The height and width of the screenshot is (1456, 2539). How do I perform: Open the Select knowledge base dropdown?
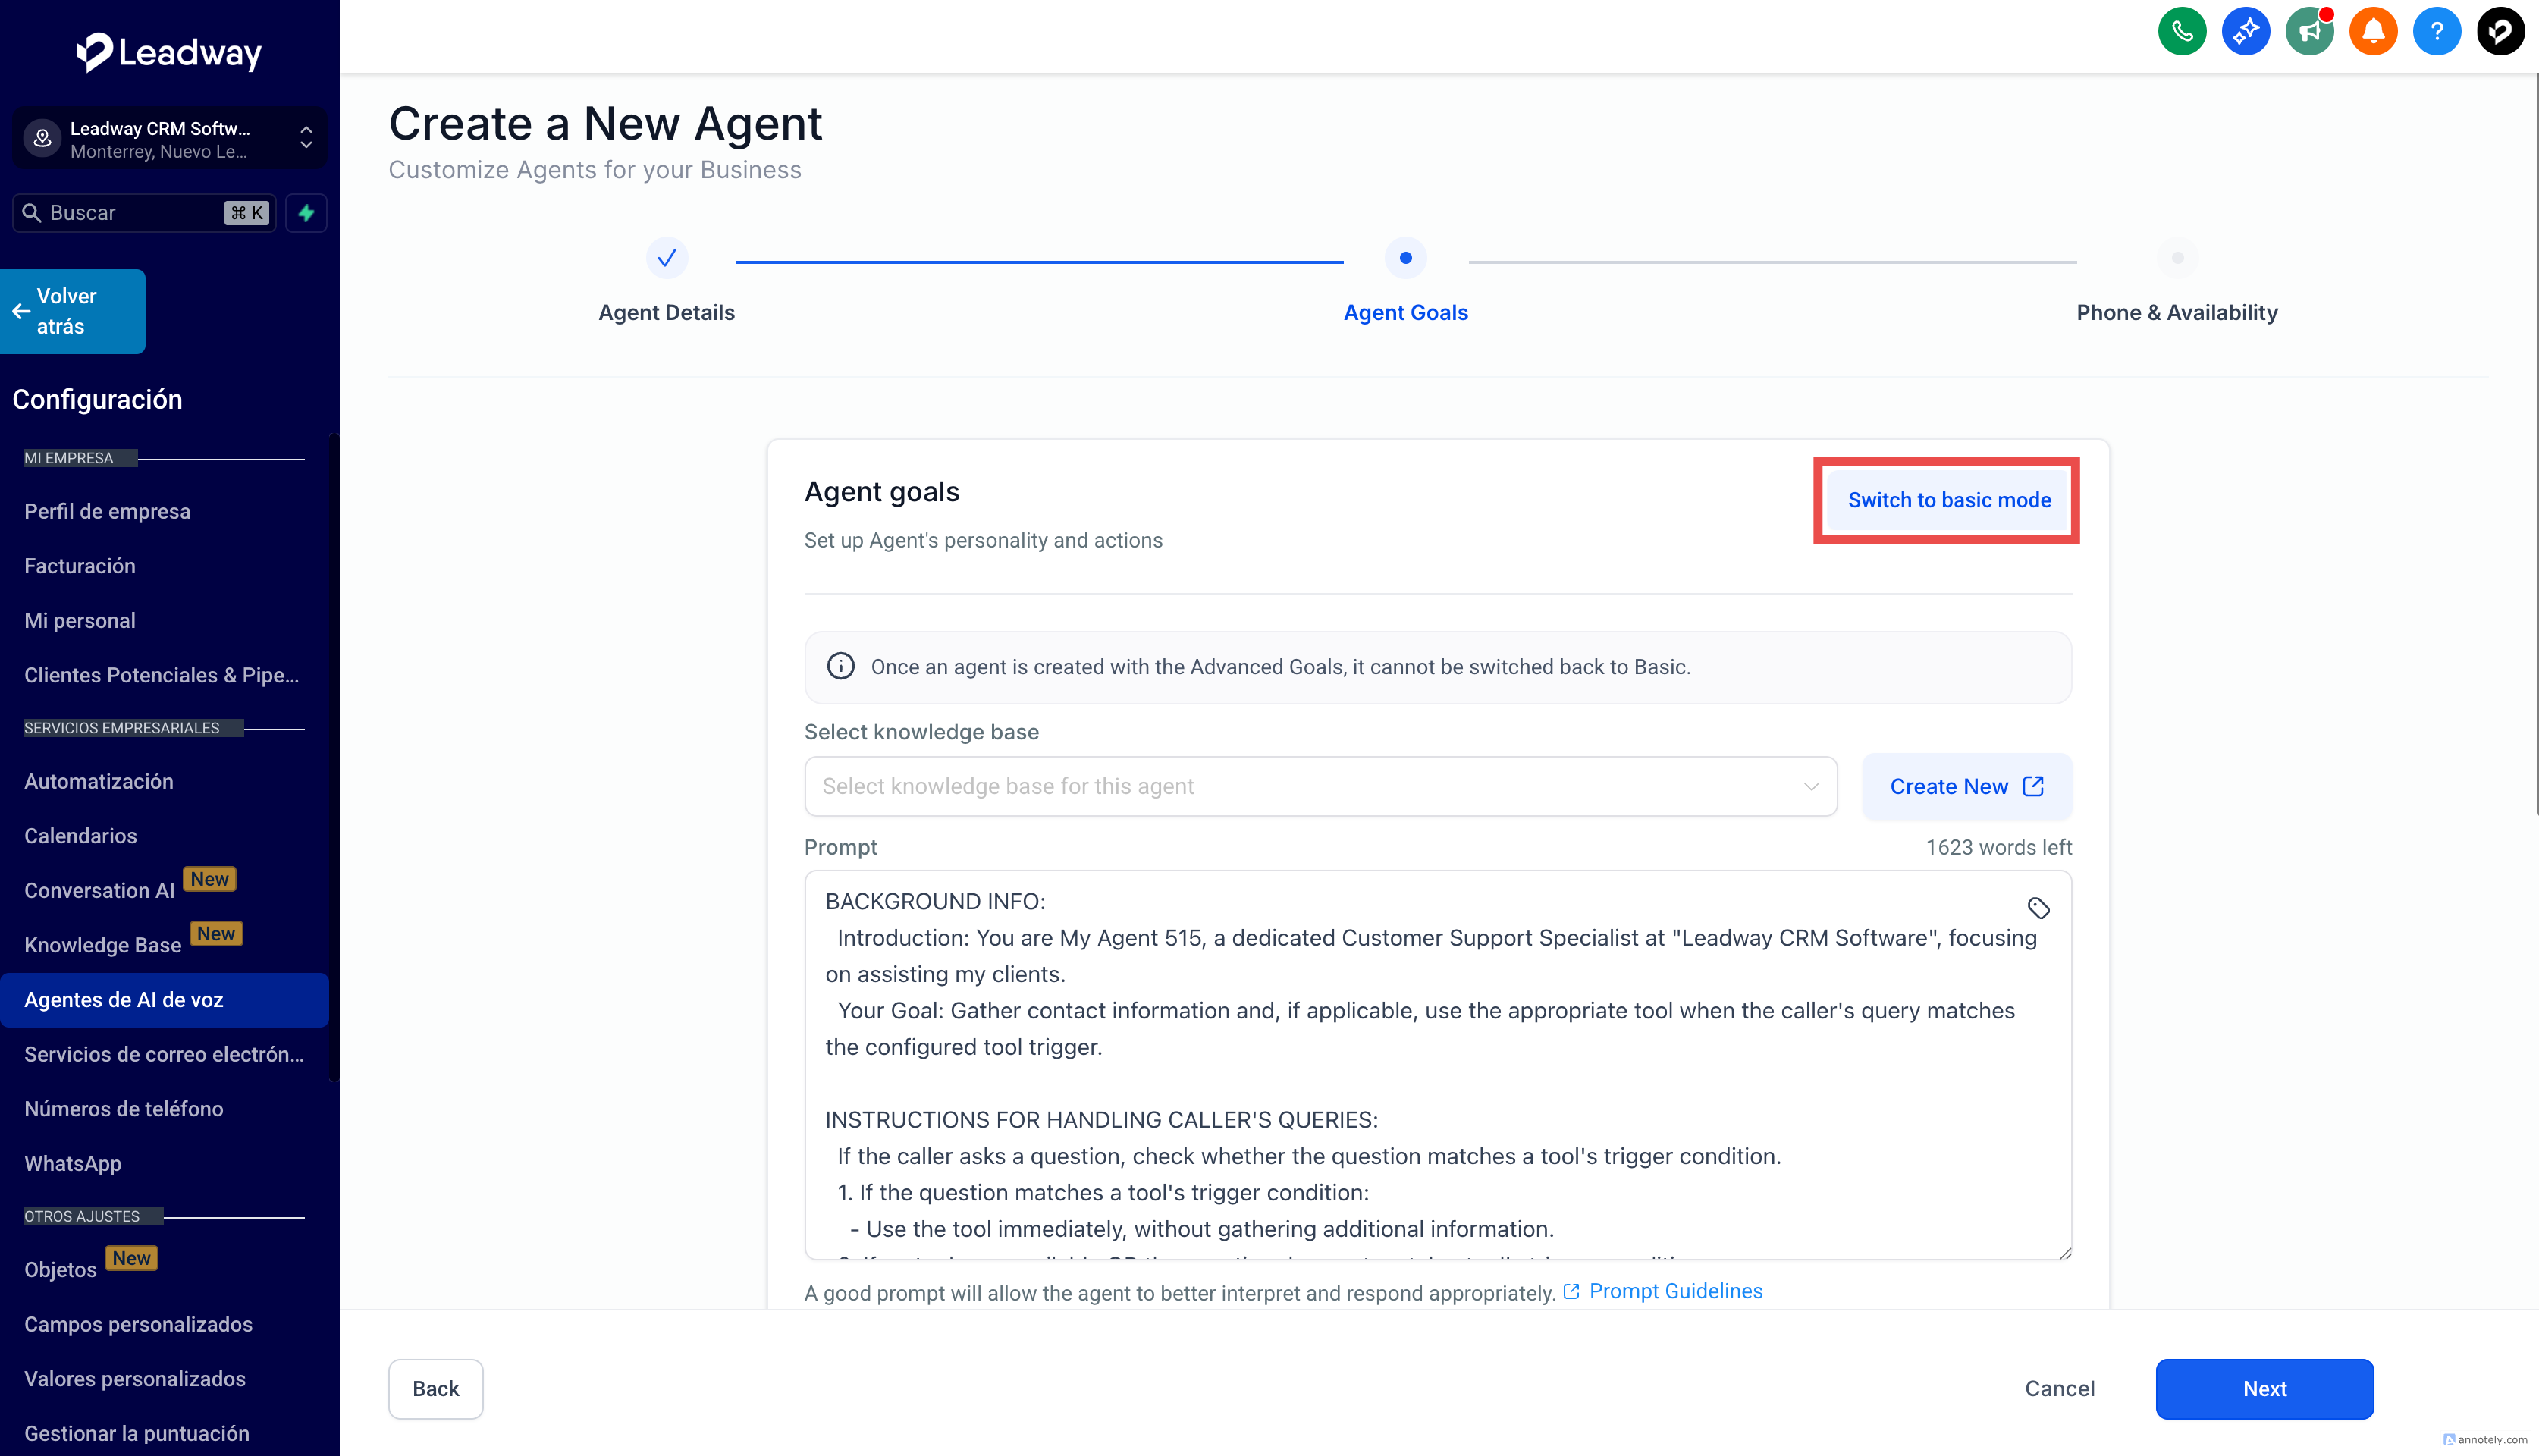[1320, 786]
